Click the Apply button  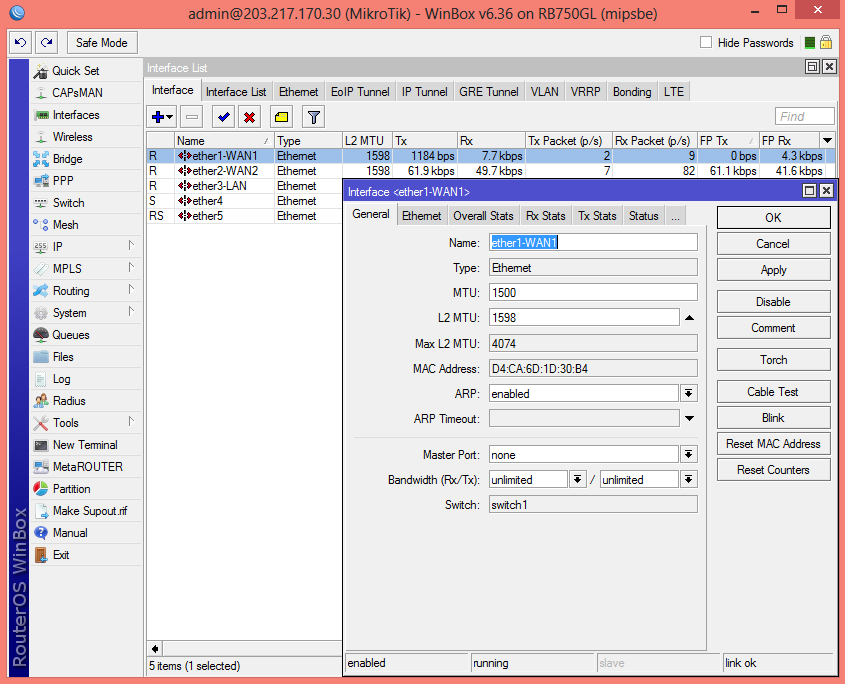[773, 270]
